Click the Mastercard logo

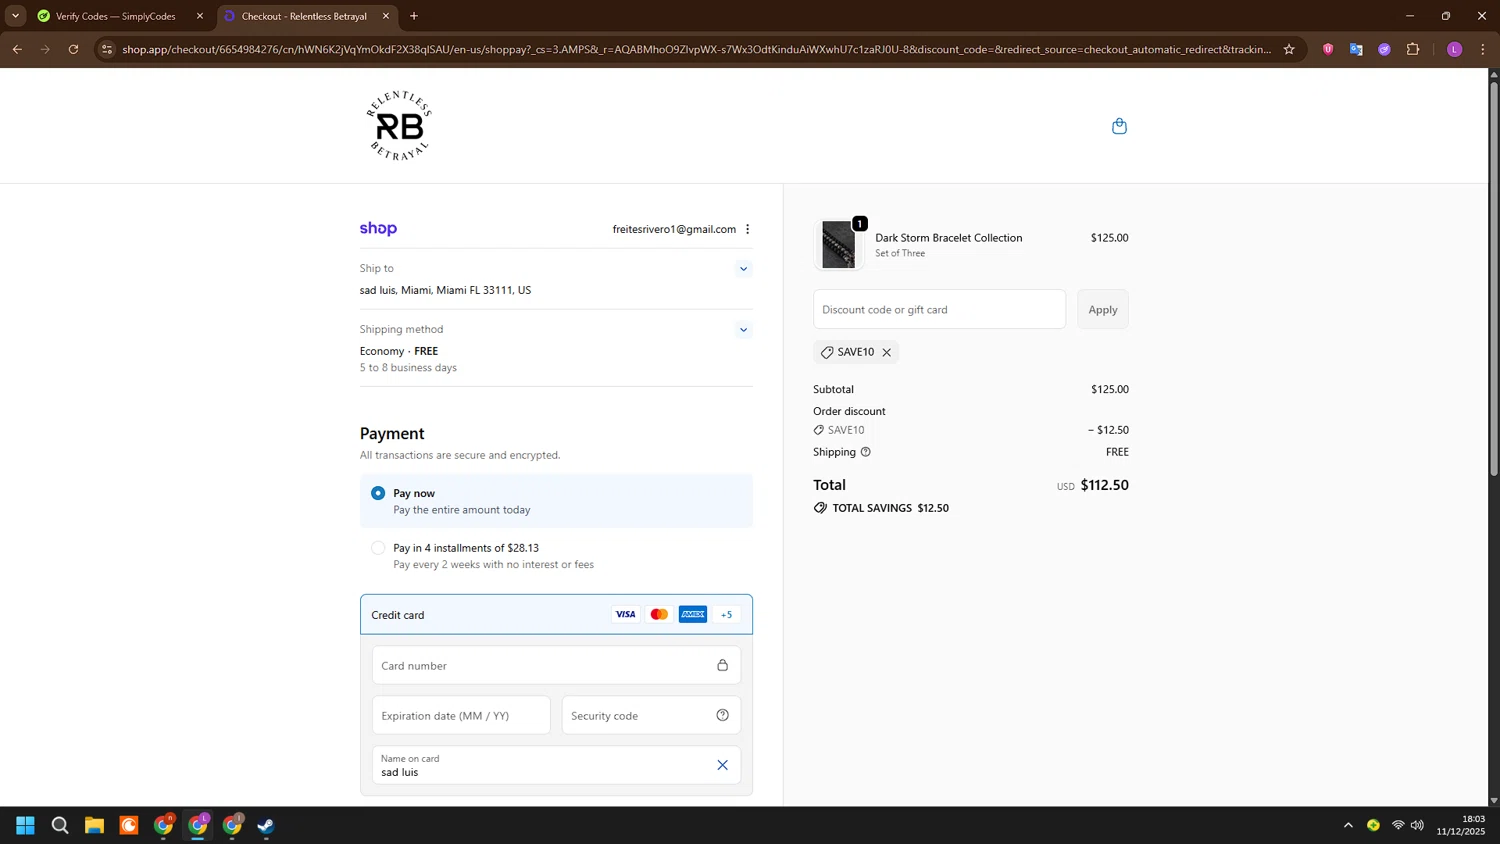pos(659,614)
